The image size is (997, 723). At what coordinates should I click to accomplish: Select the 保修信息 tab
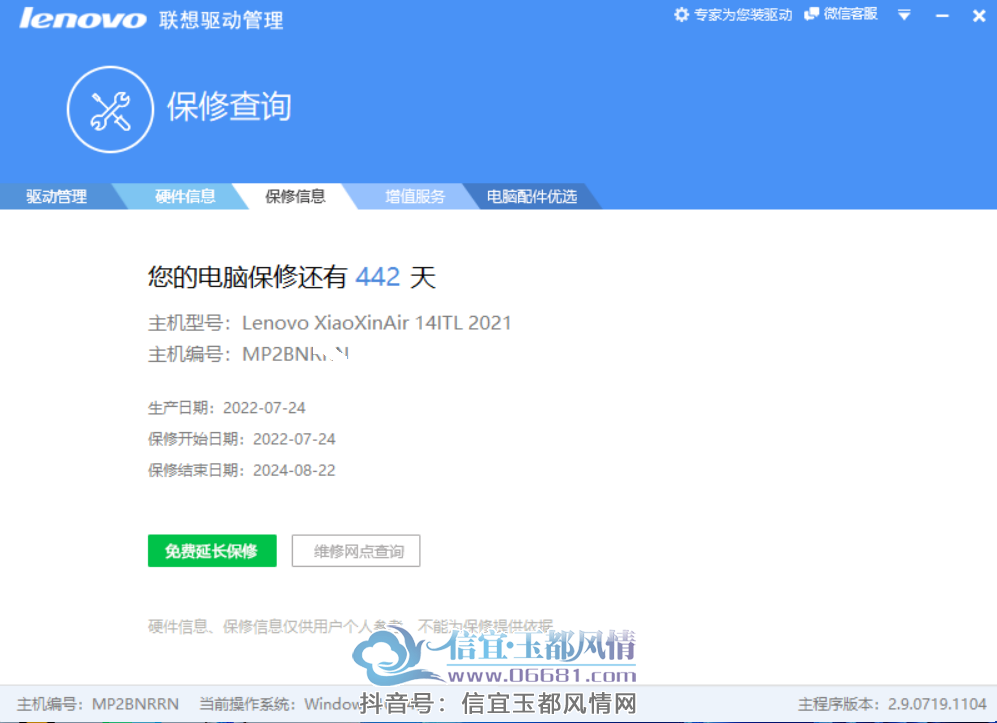click(x=295, y=196)
